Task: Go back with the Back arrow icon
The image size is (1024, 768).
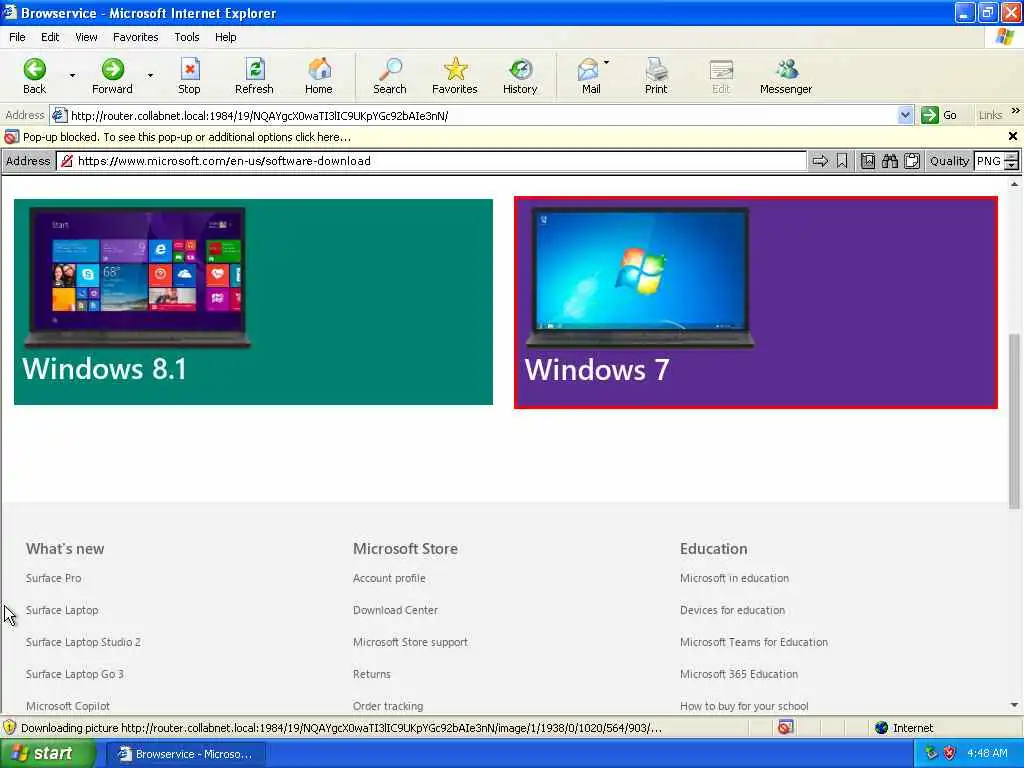Action: click(x=35, y=69)
